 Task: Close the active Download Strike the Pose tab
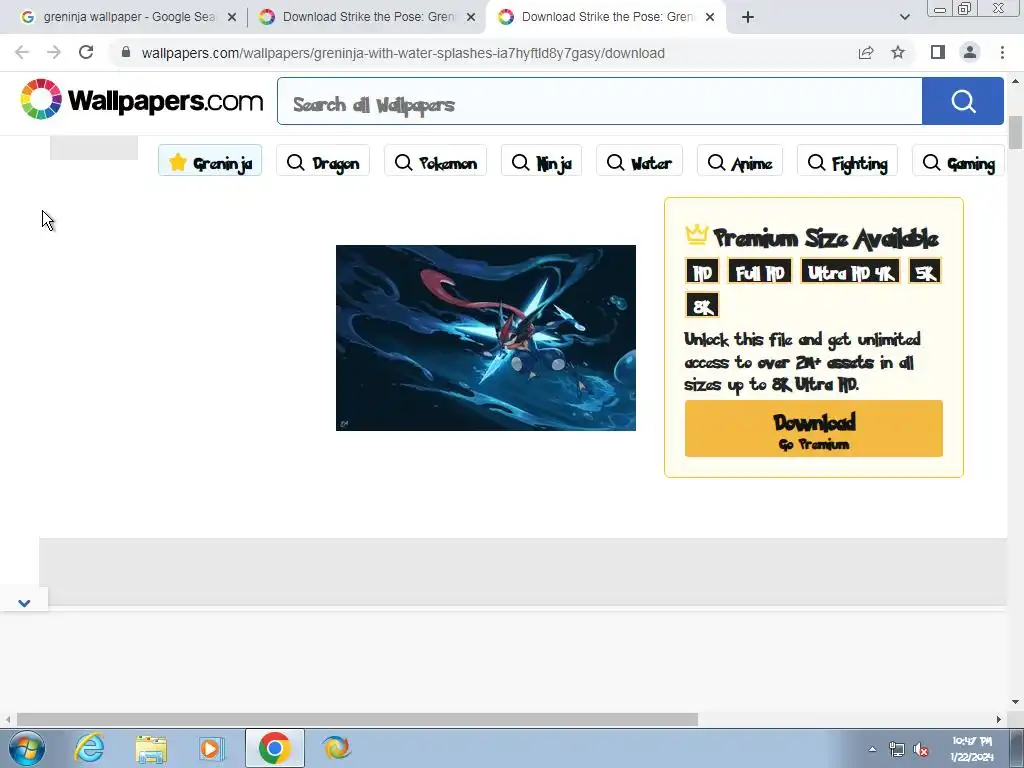pyautogui.click(x=711, y=18)
